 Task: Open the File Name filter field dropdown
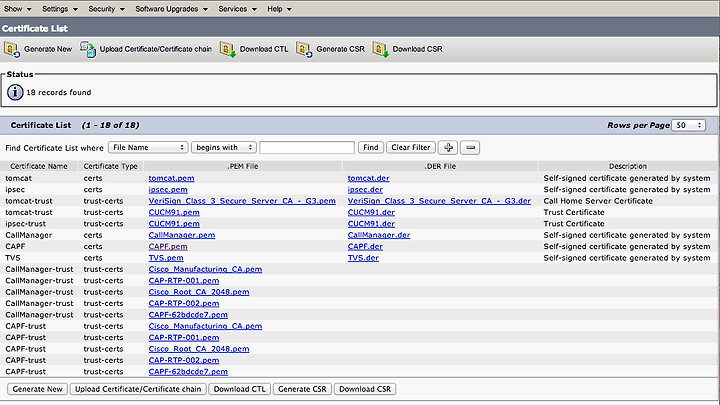pyautogui.click(x=148, y=147)
